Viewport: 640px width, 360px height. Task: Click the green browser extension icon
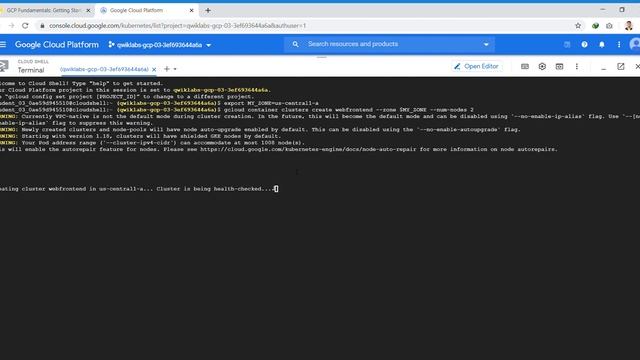tap(596, 26)
